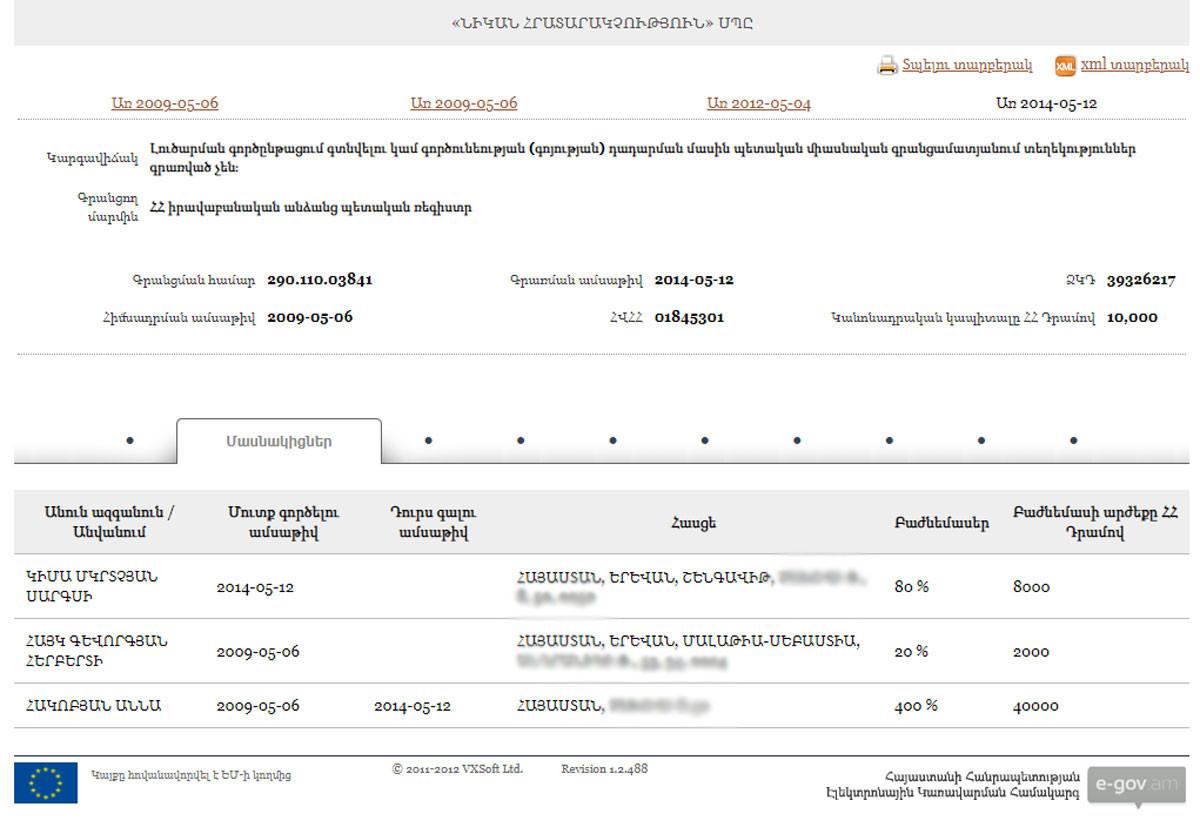The width and height of the screenshot is (1200, 834).
Task: Select the Առ 2014-05-12 current version
Action: pos(1046,103)
